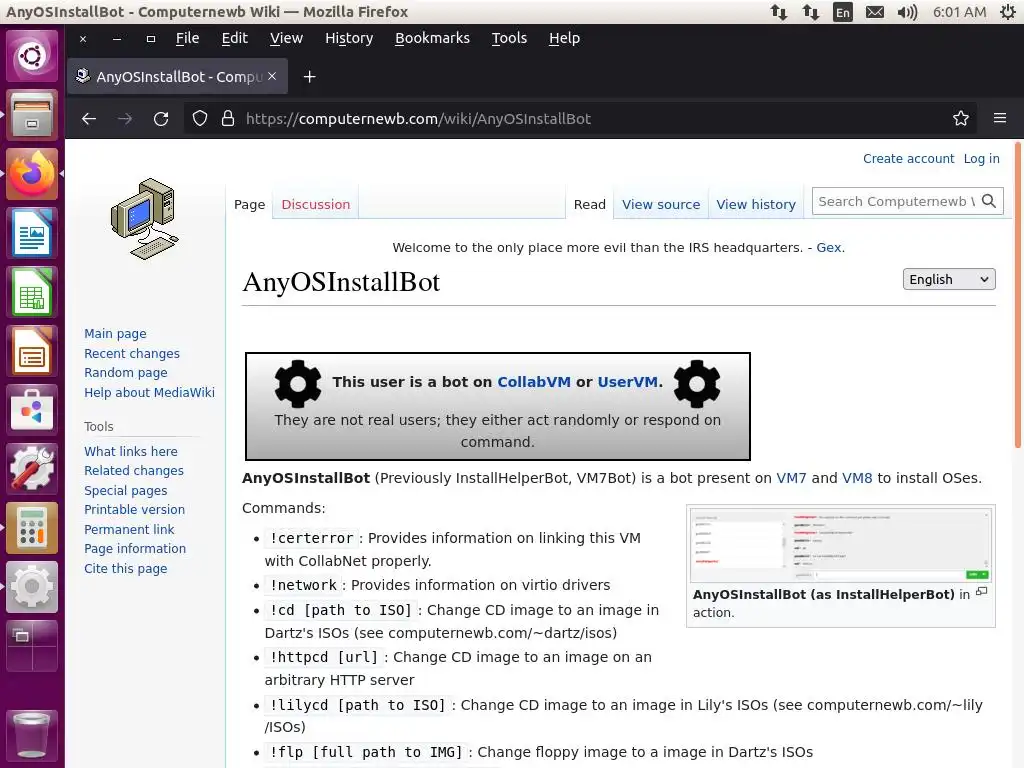Image resolution: width=1024 pixels, height=768 pixels.
Task: Follow the Gex link in the site notice
Action: pos(828,248)
